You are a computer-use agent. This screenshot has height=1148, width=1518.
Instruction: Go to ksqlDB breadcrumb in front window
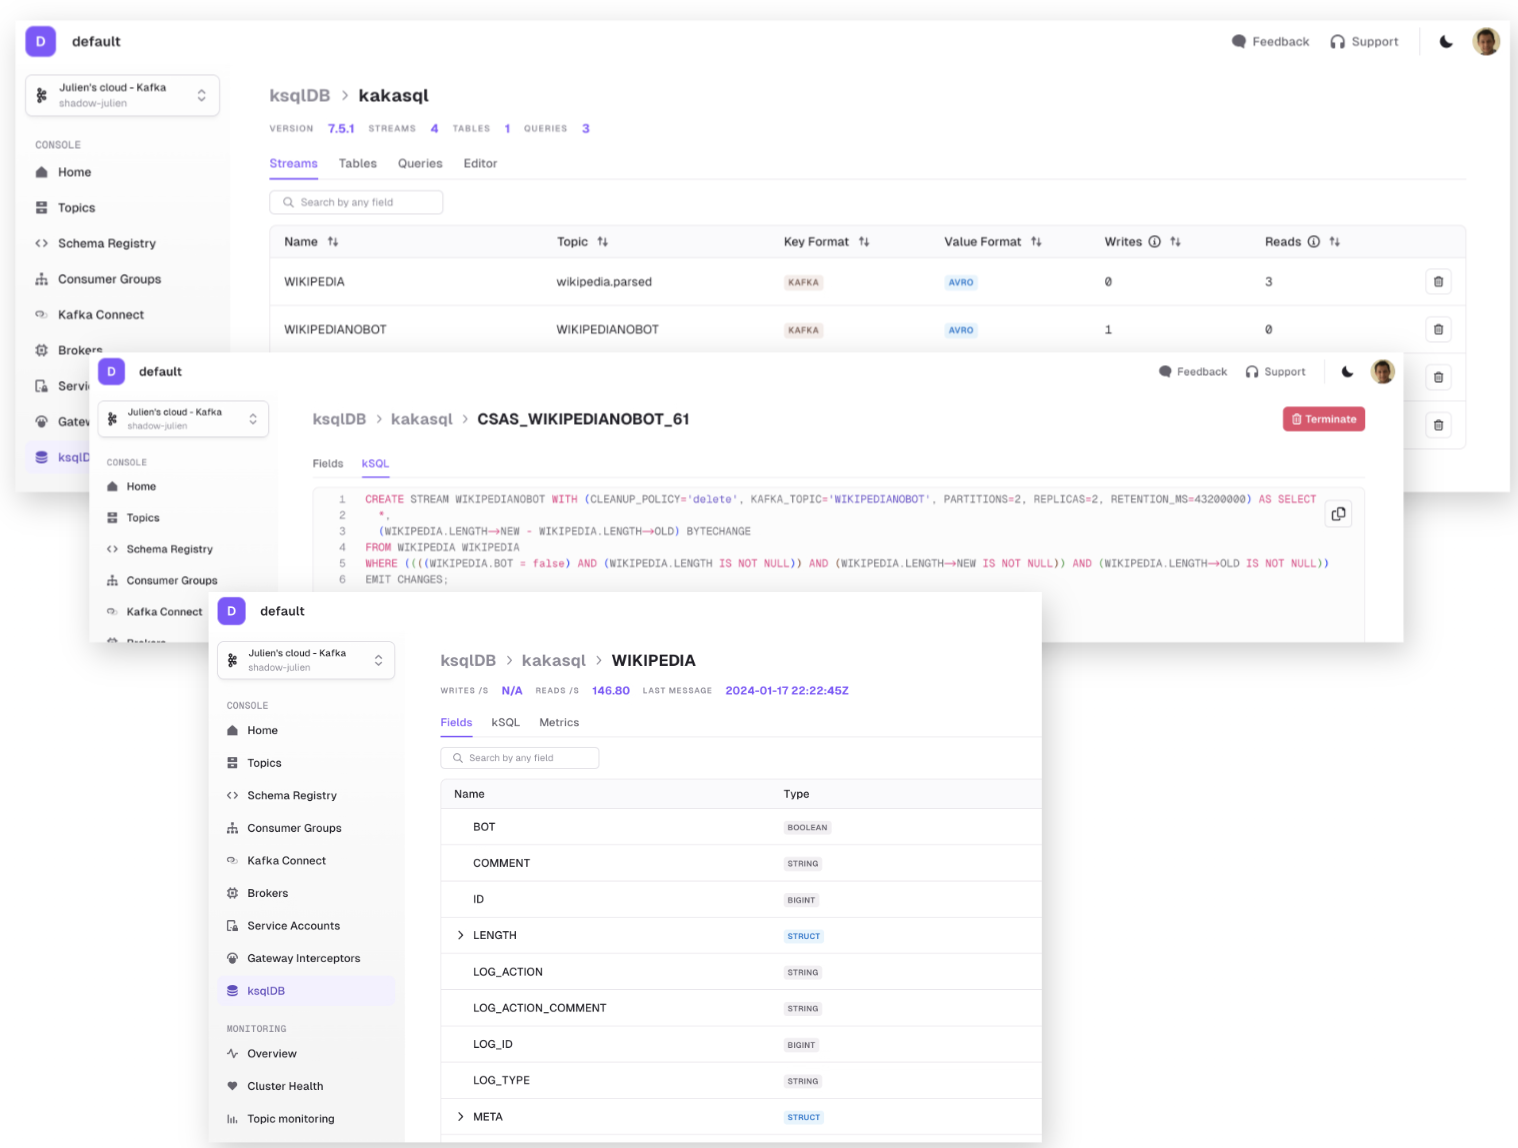(468, 661)
